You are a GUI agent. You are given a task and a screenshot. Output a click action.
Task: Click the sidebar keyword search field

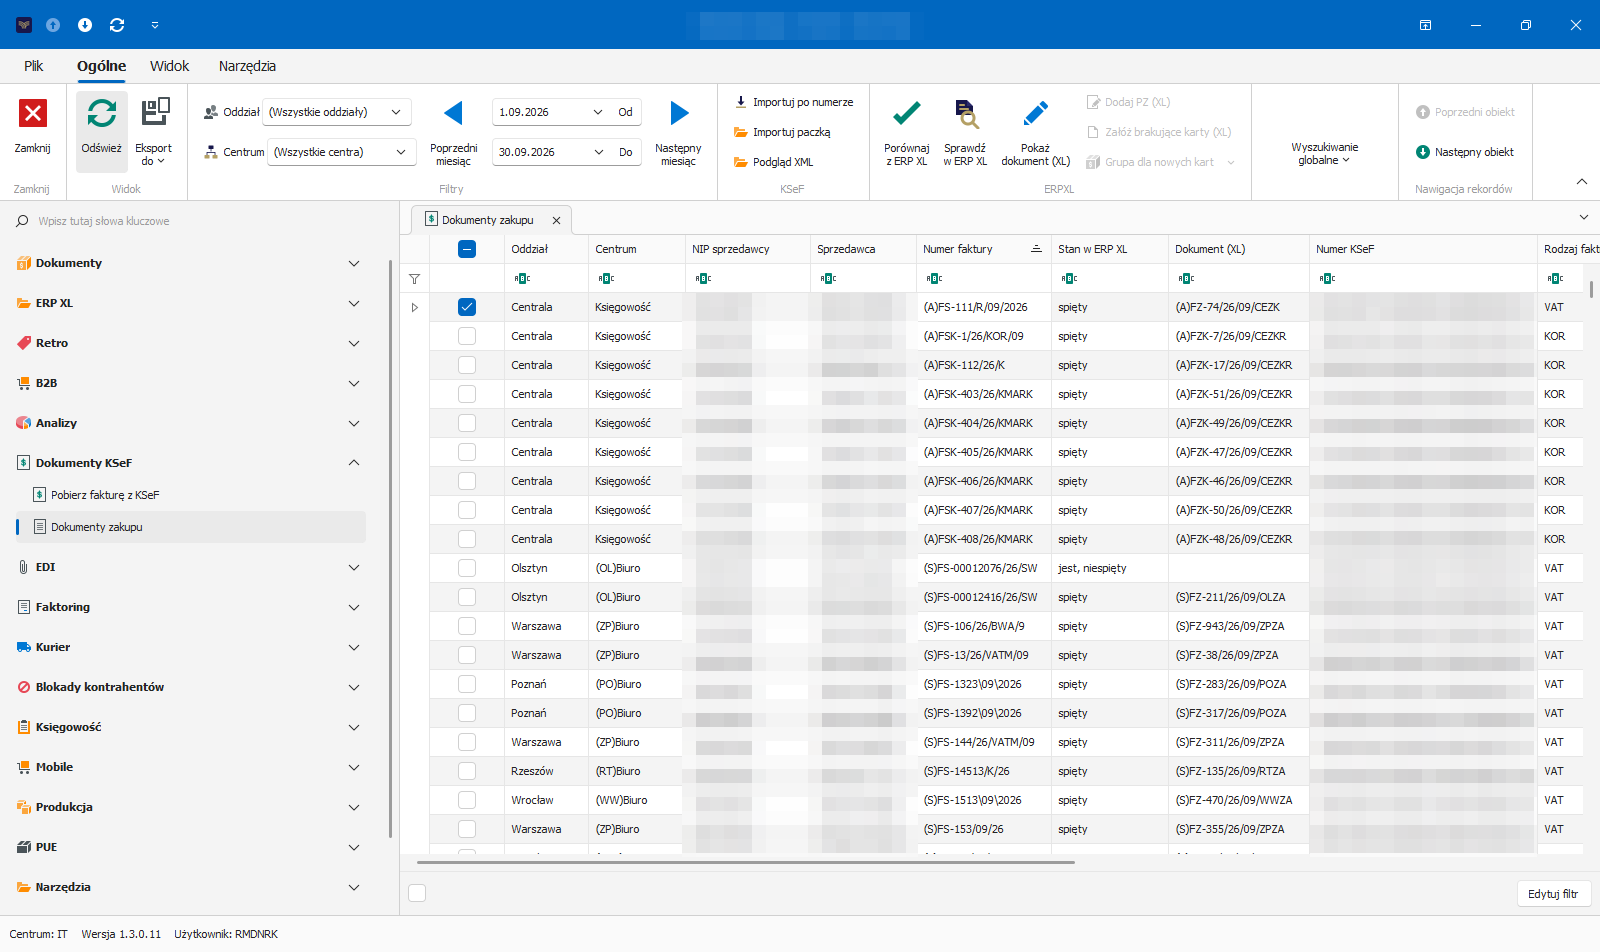click(200, 221)
